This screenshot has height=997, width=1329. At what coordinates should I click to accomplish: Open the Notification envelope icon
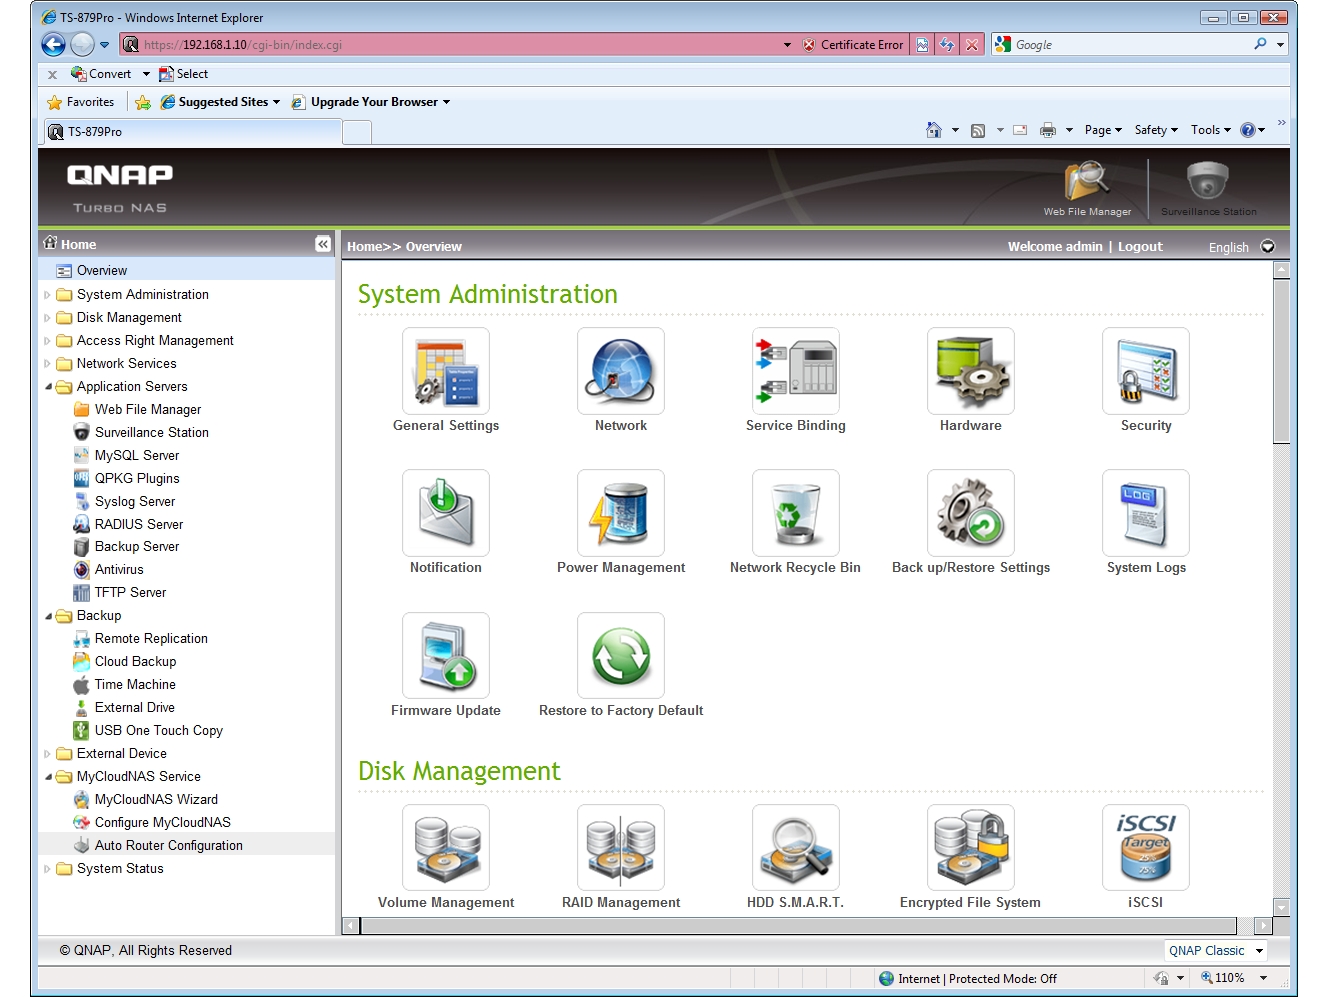446,513
